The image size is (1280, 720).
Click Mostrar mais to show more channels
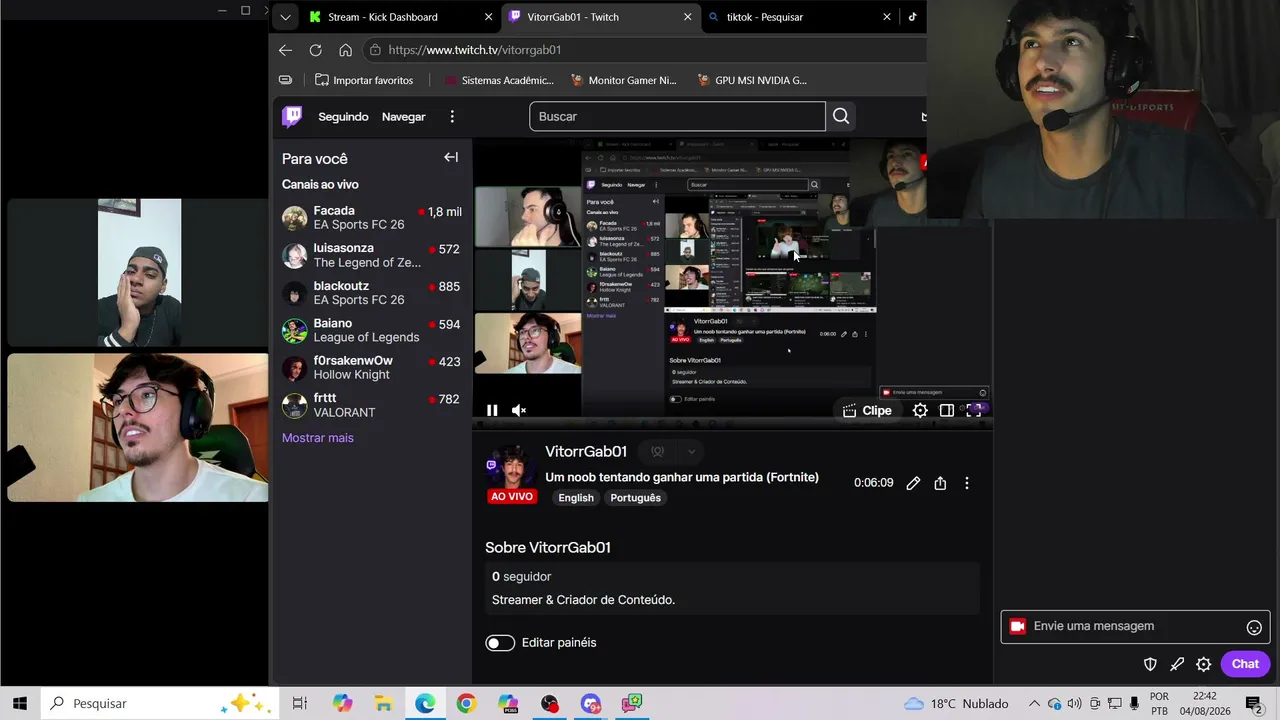coord(318,438)
